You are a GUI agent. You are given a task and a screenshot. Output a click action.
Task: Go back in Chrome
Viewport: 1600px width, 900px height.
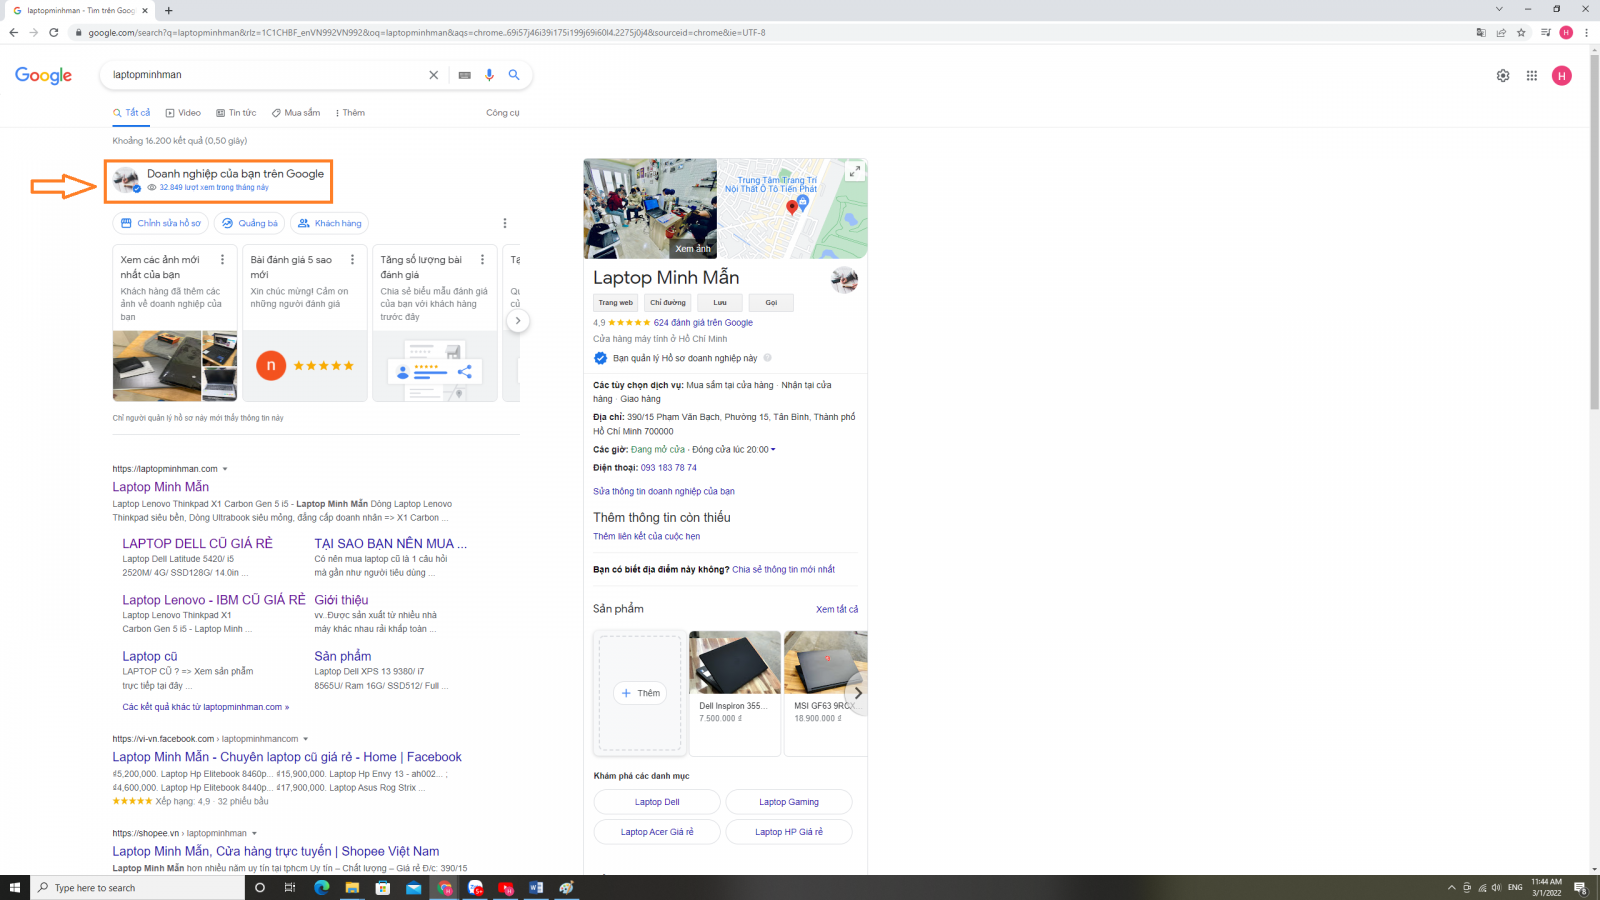13,32
